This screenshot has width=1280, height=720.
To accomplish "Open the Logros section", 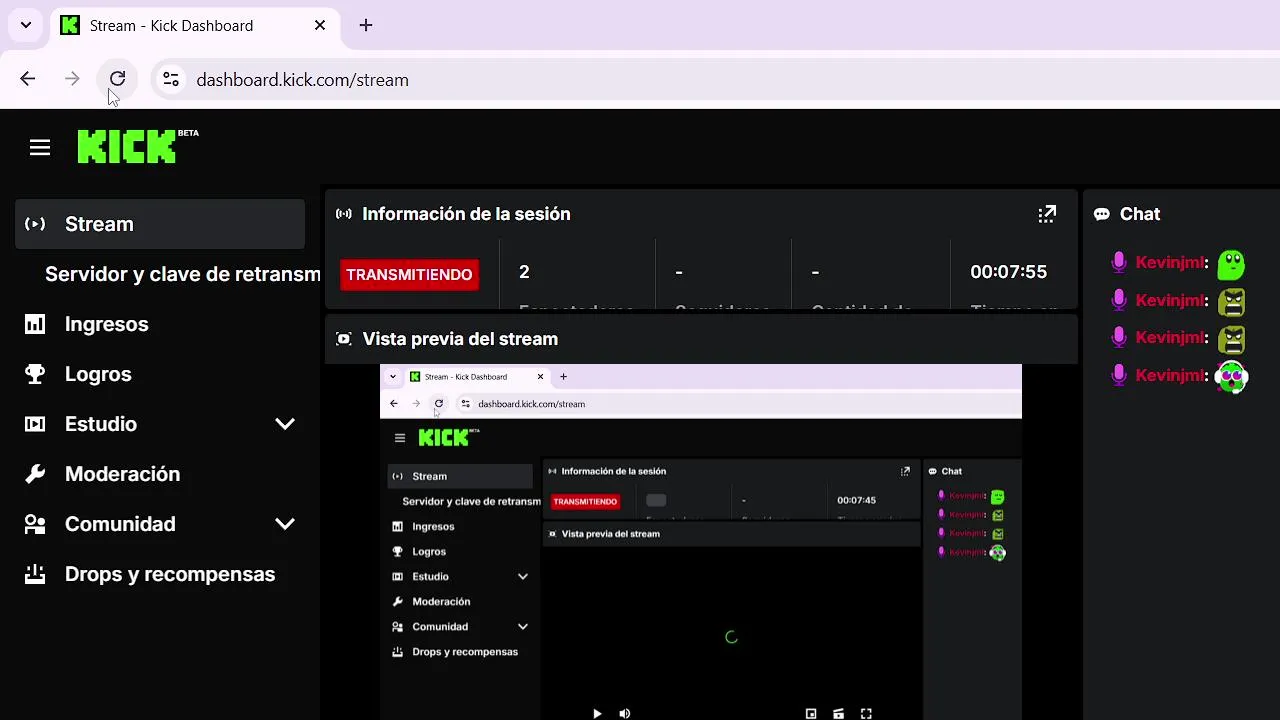I will pyautogui.click(x=98, y=374).
